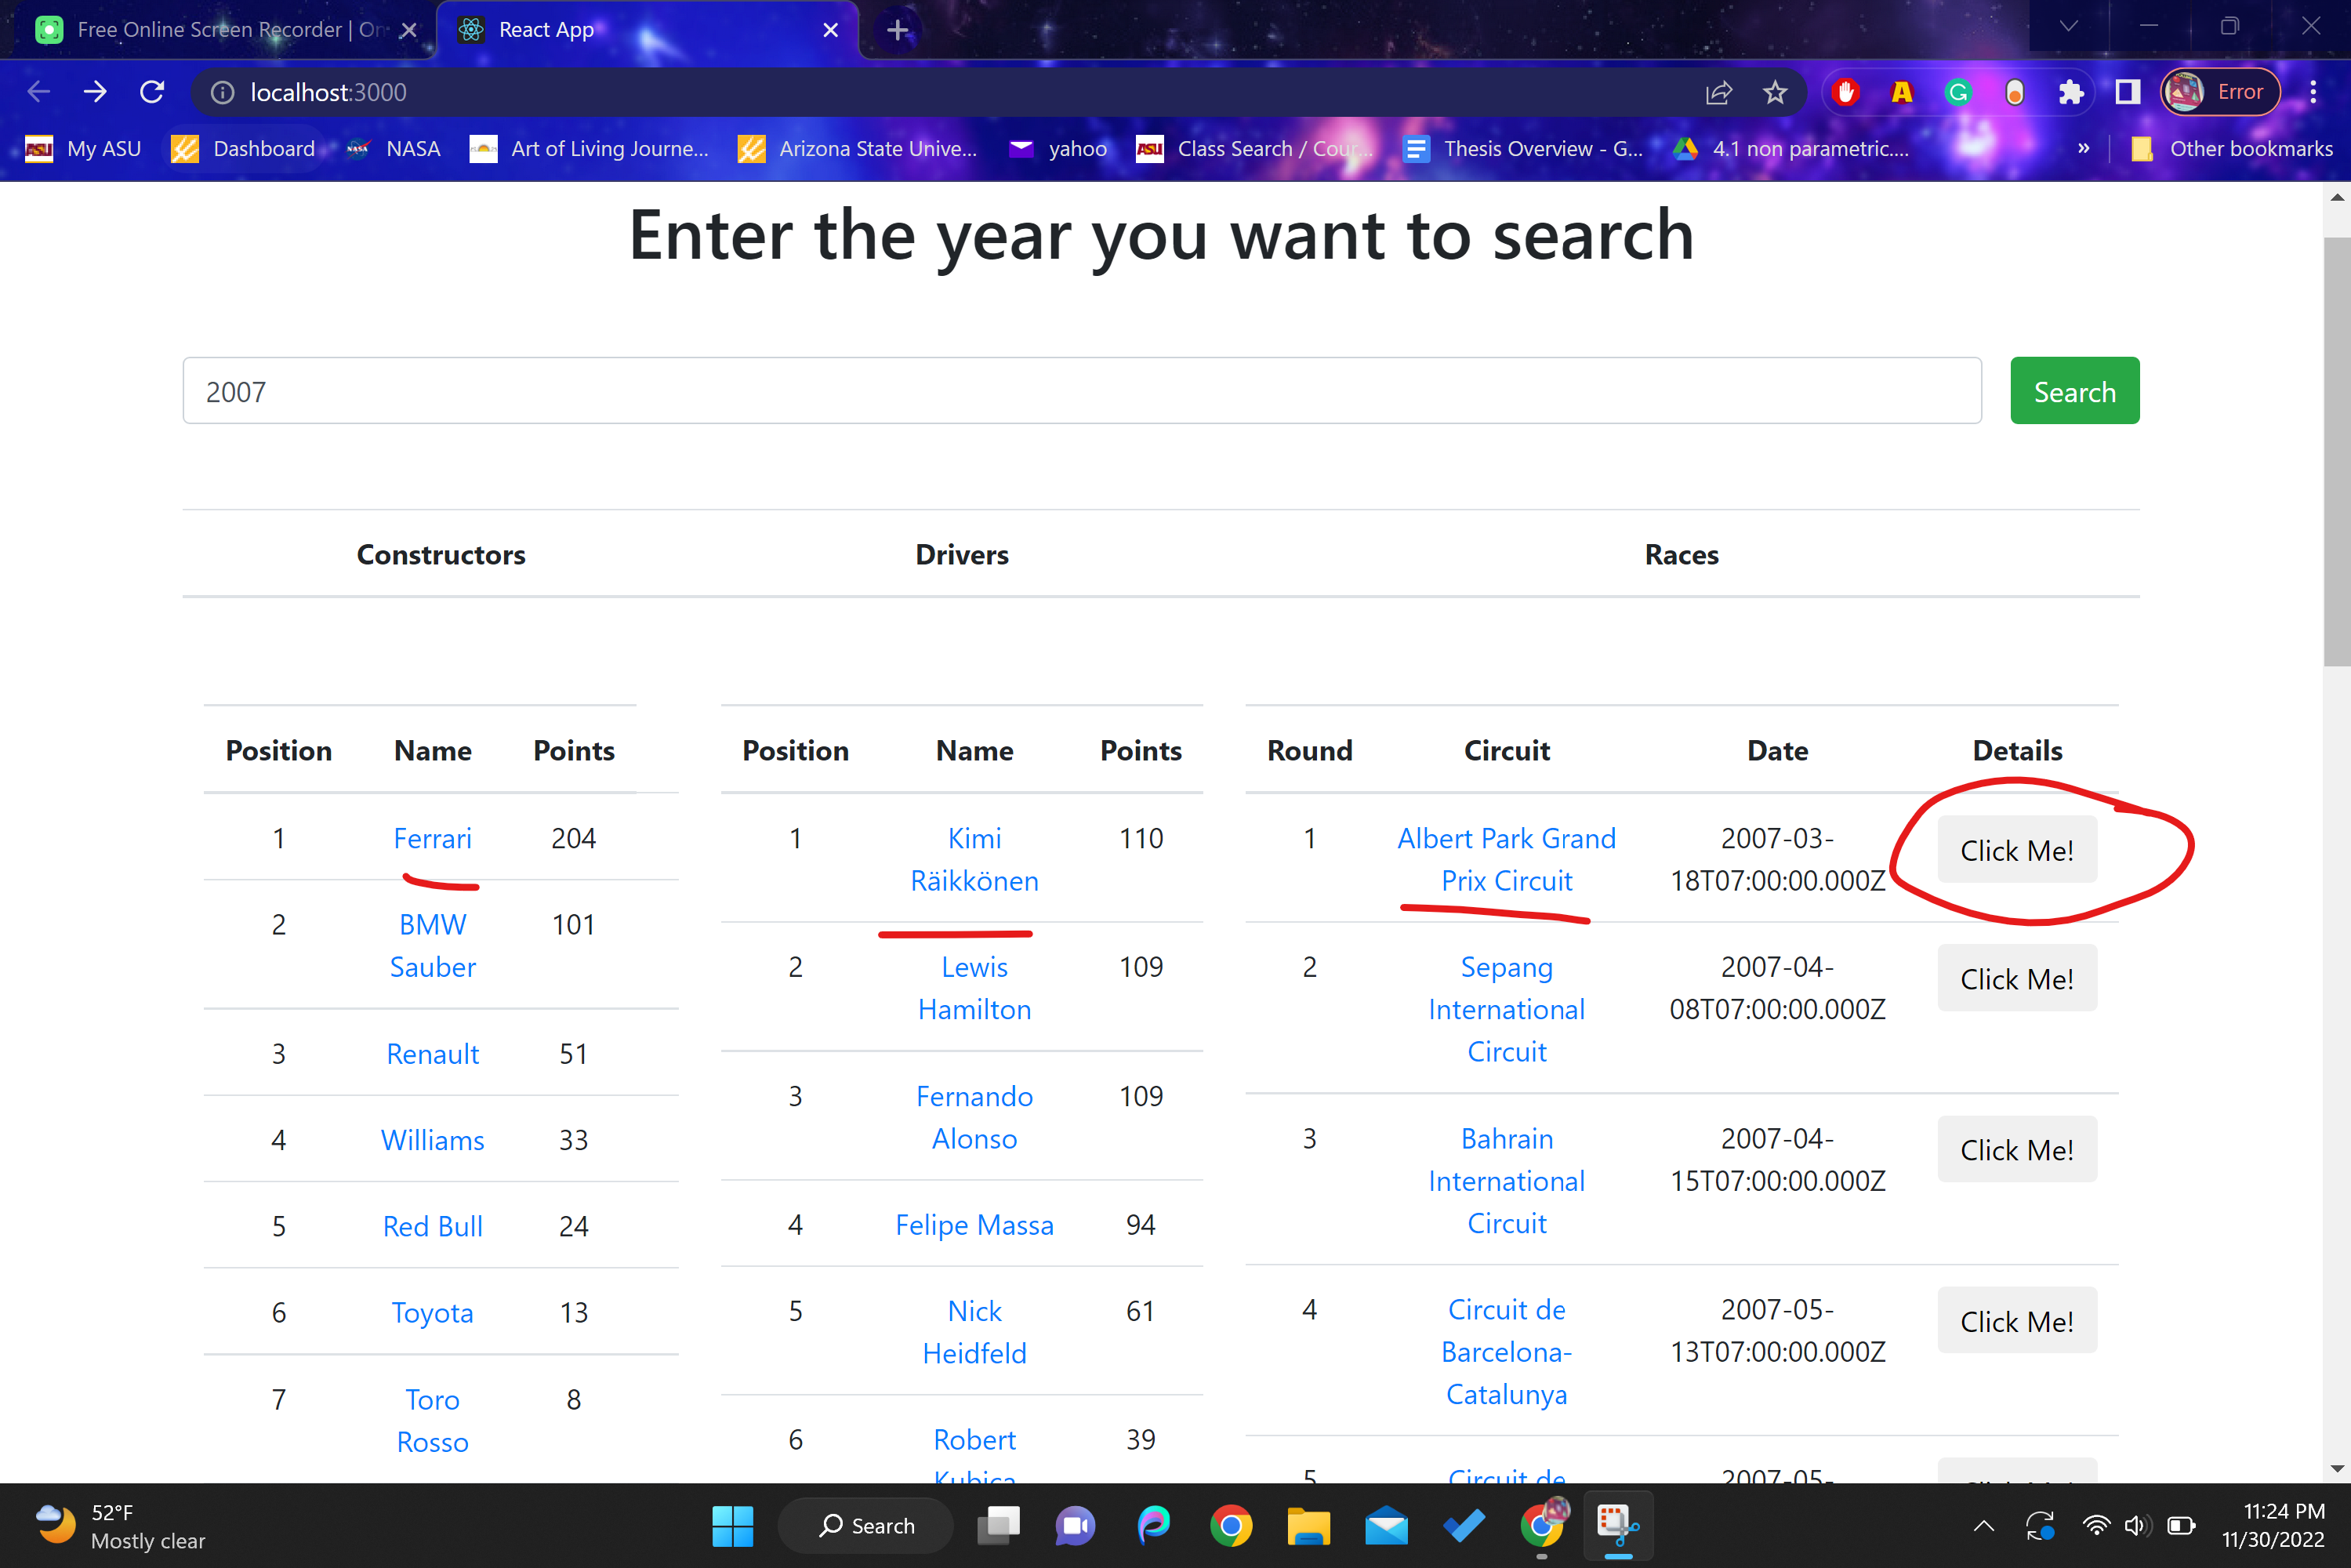This screenshot has height=1568, width=2351.
Task: Click the circled Click Me! details button
Action: [2016, 849]
